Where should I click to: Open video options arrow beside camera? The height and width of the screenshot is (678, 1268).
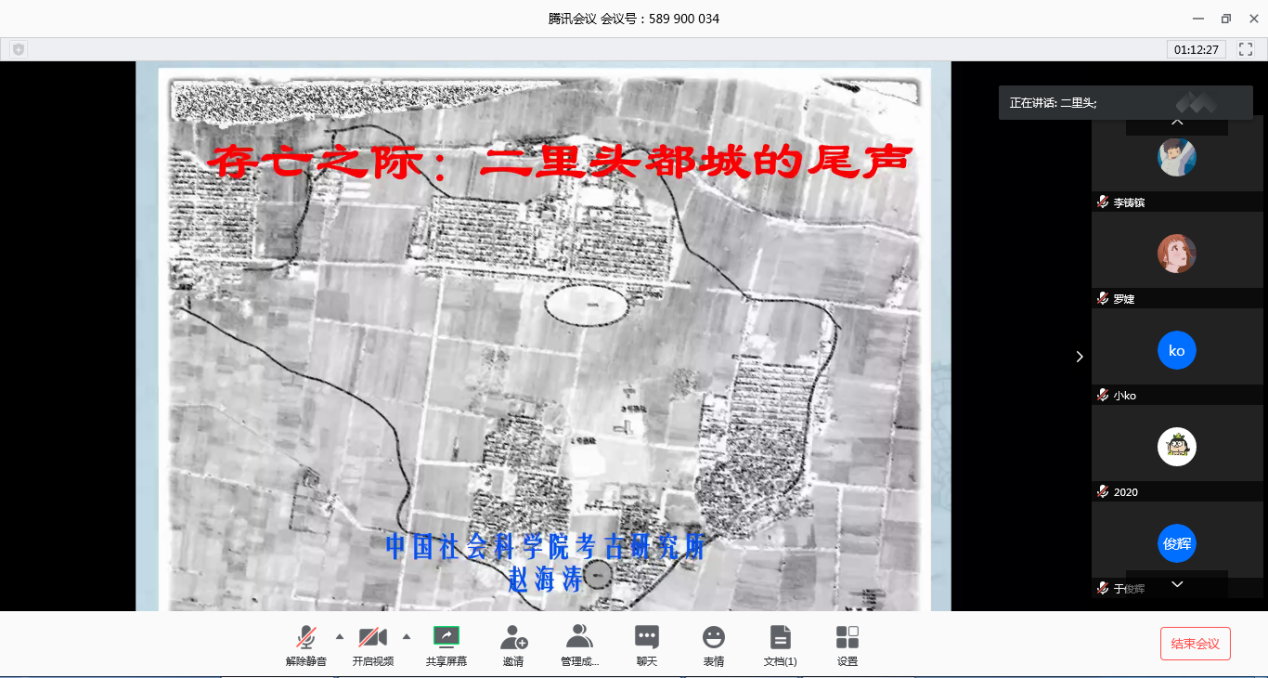tap(406, 636)
